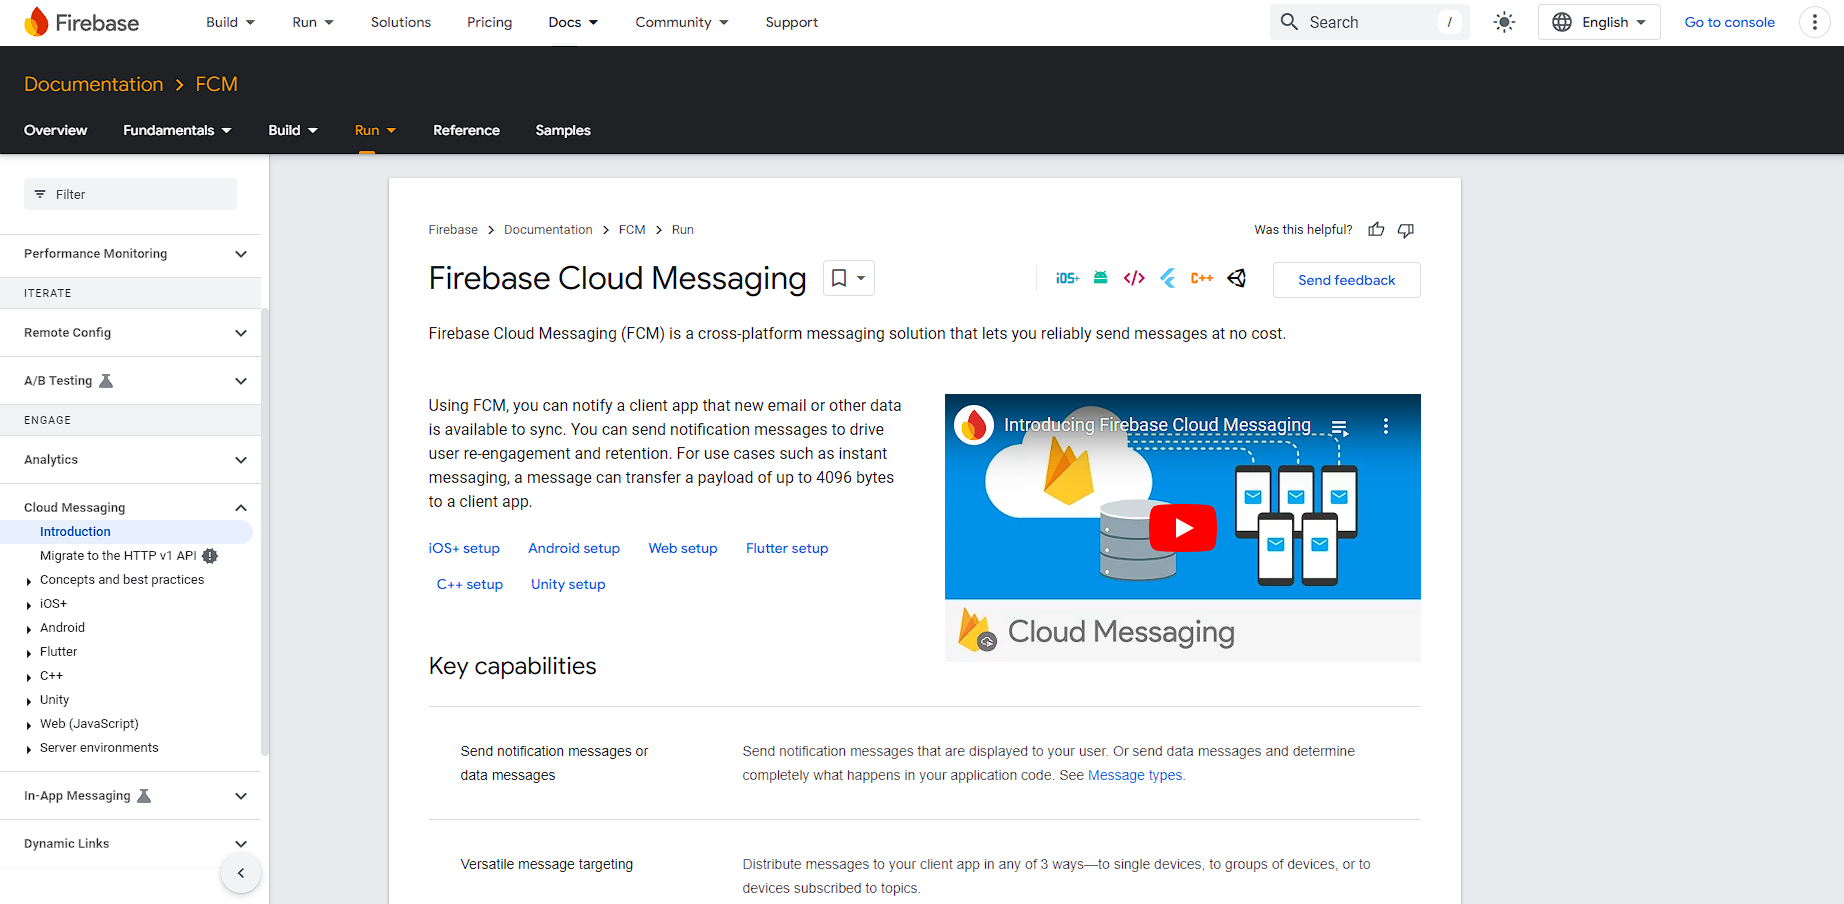
Task: Switch to the Reference tab
Action: click(x=466, y=130)
